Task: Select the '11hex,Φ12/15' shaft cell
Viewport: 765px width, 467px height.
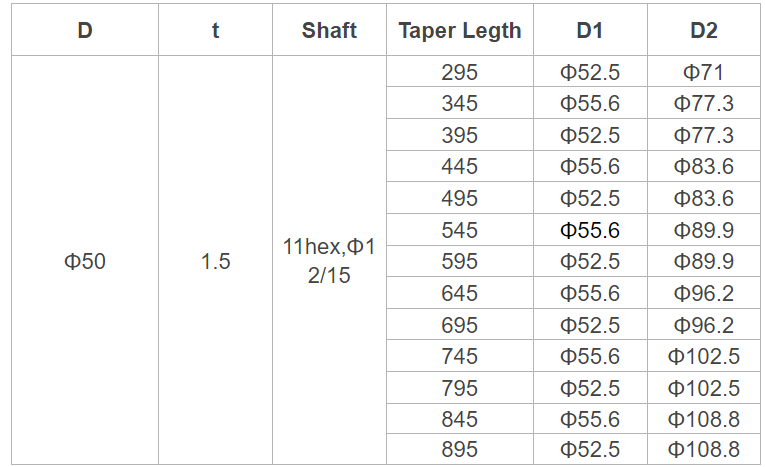Action: 329,262
